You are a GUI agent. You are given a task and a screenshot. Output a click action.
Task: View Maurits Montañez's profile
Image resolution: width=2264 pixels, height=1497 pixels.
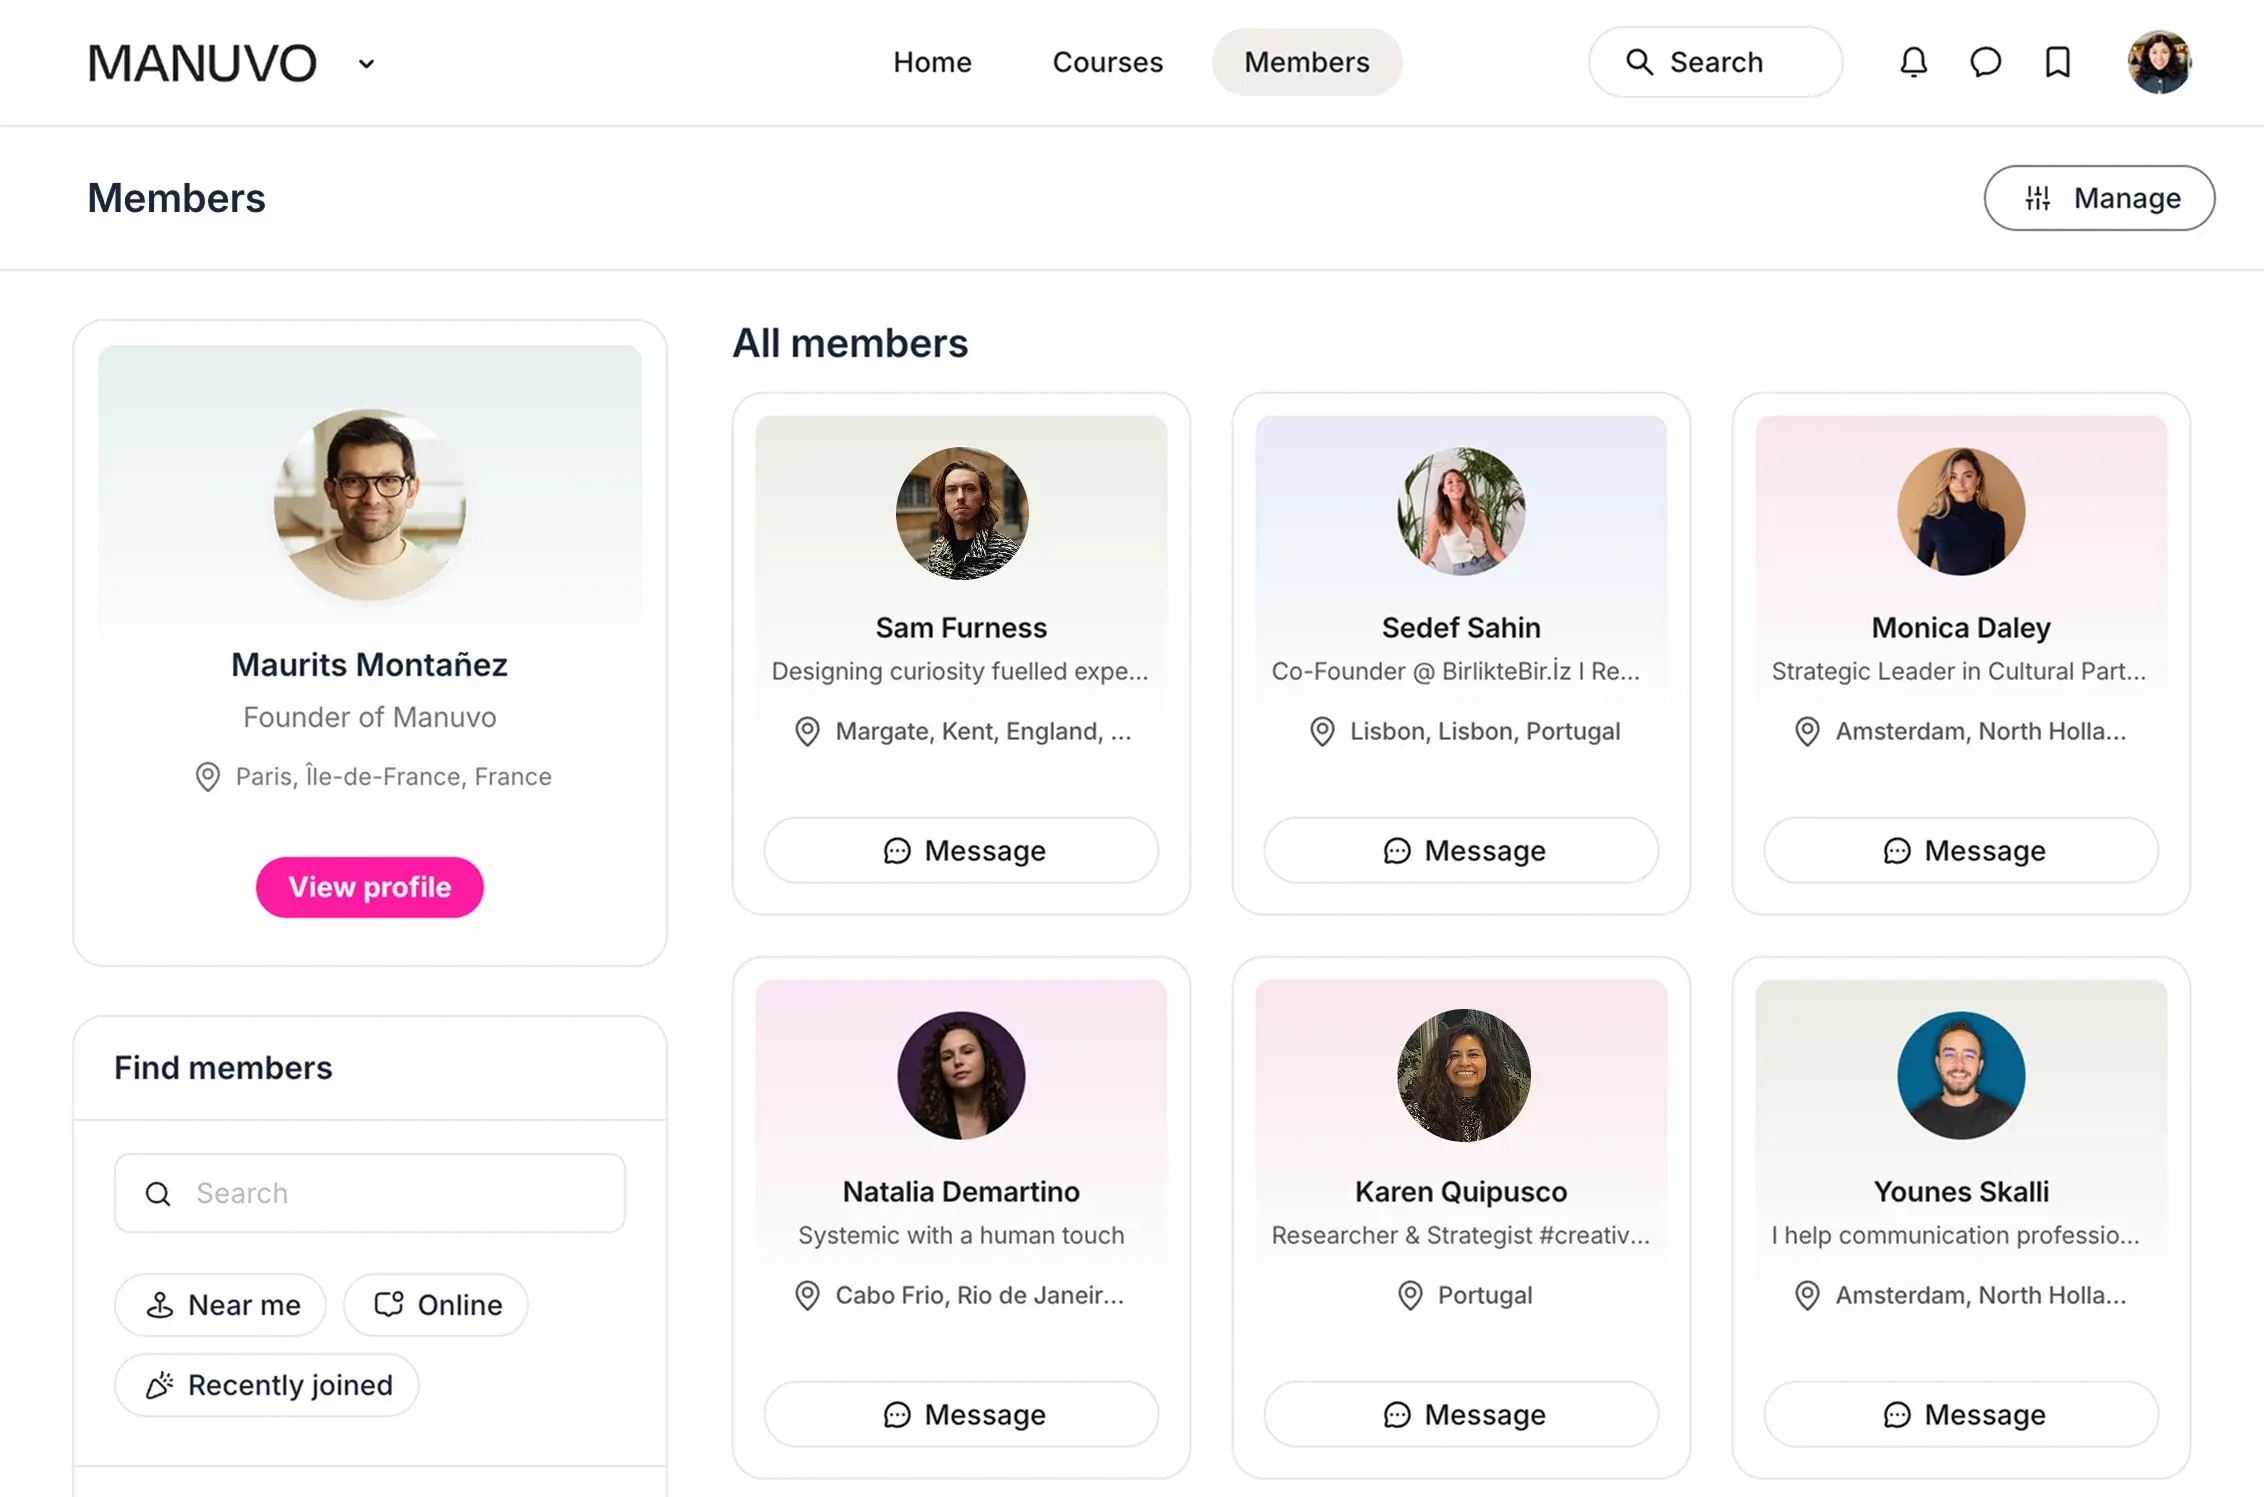point(369,887)
